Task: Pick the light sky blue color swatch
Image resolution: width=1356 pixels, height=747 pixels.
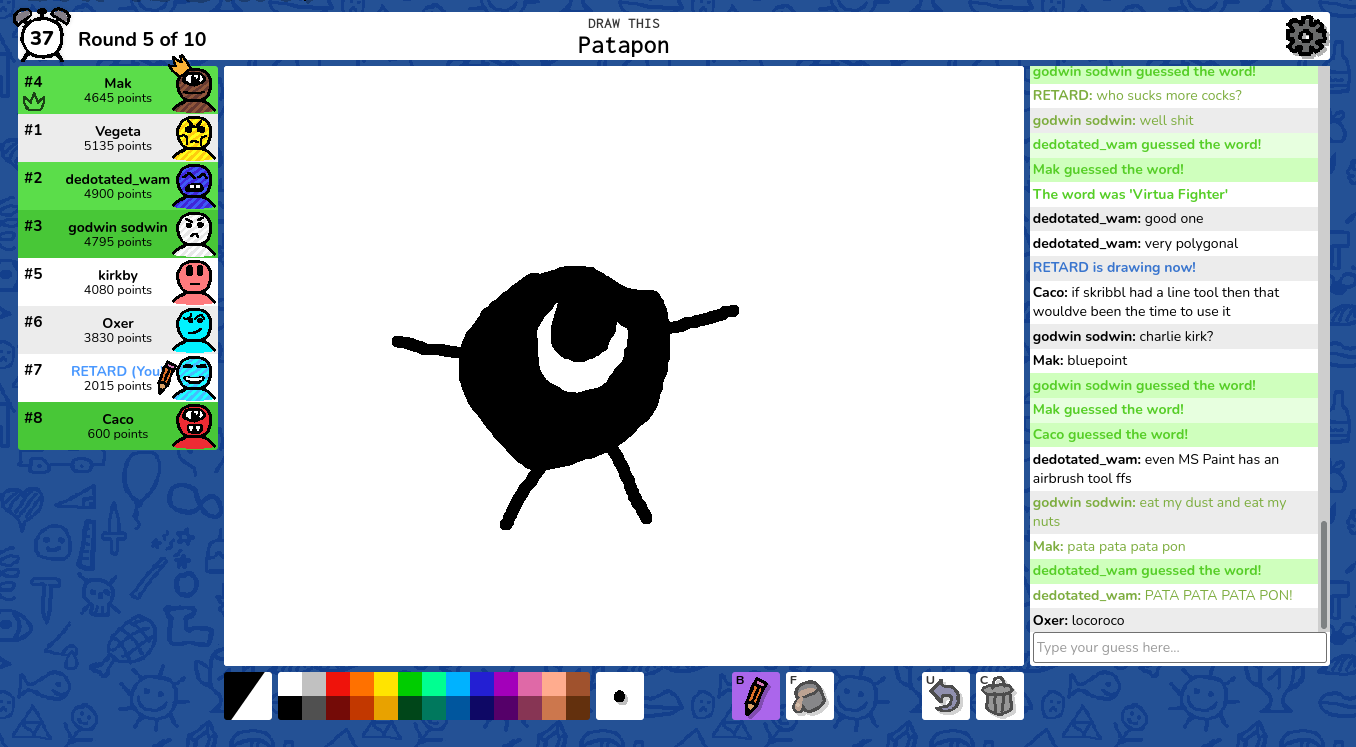Action: point(458,684)
